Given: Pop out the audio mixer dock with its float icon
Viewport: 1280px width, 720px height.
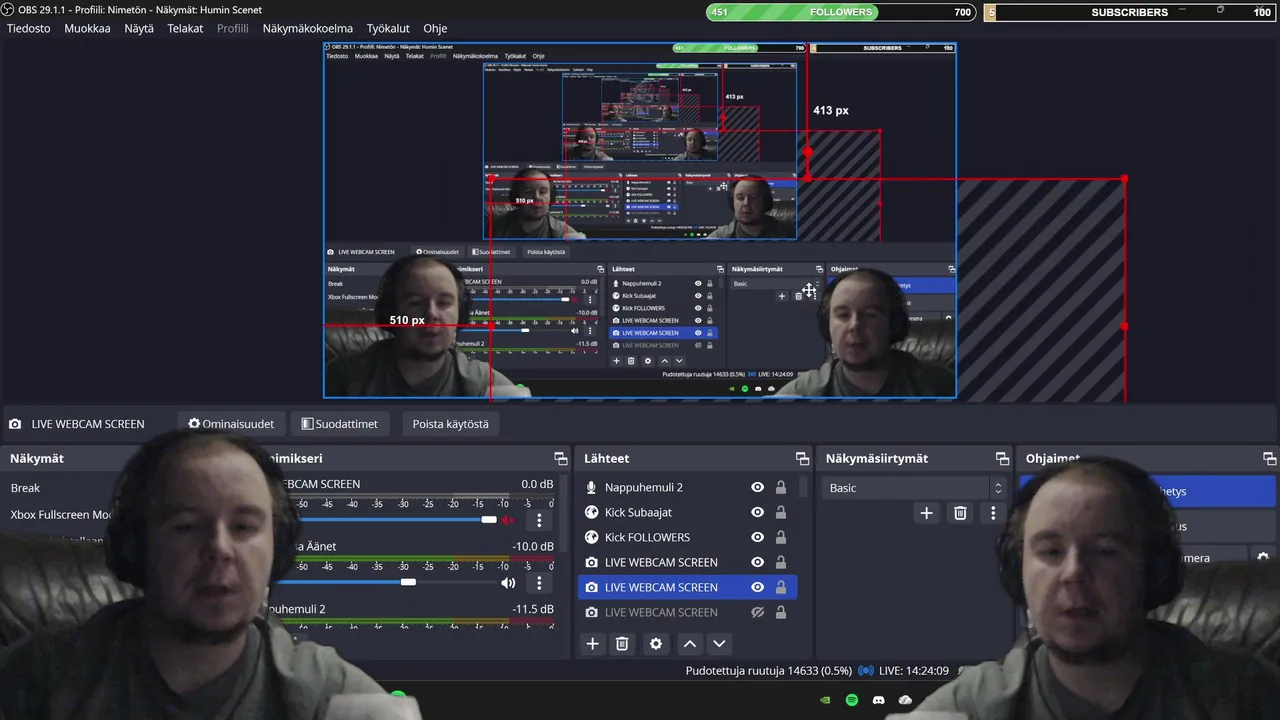Looking at the screenshot, I should (560, 458).
